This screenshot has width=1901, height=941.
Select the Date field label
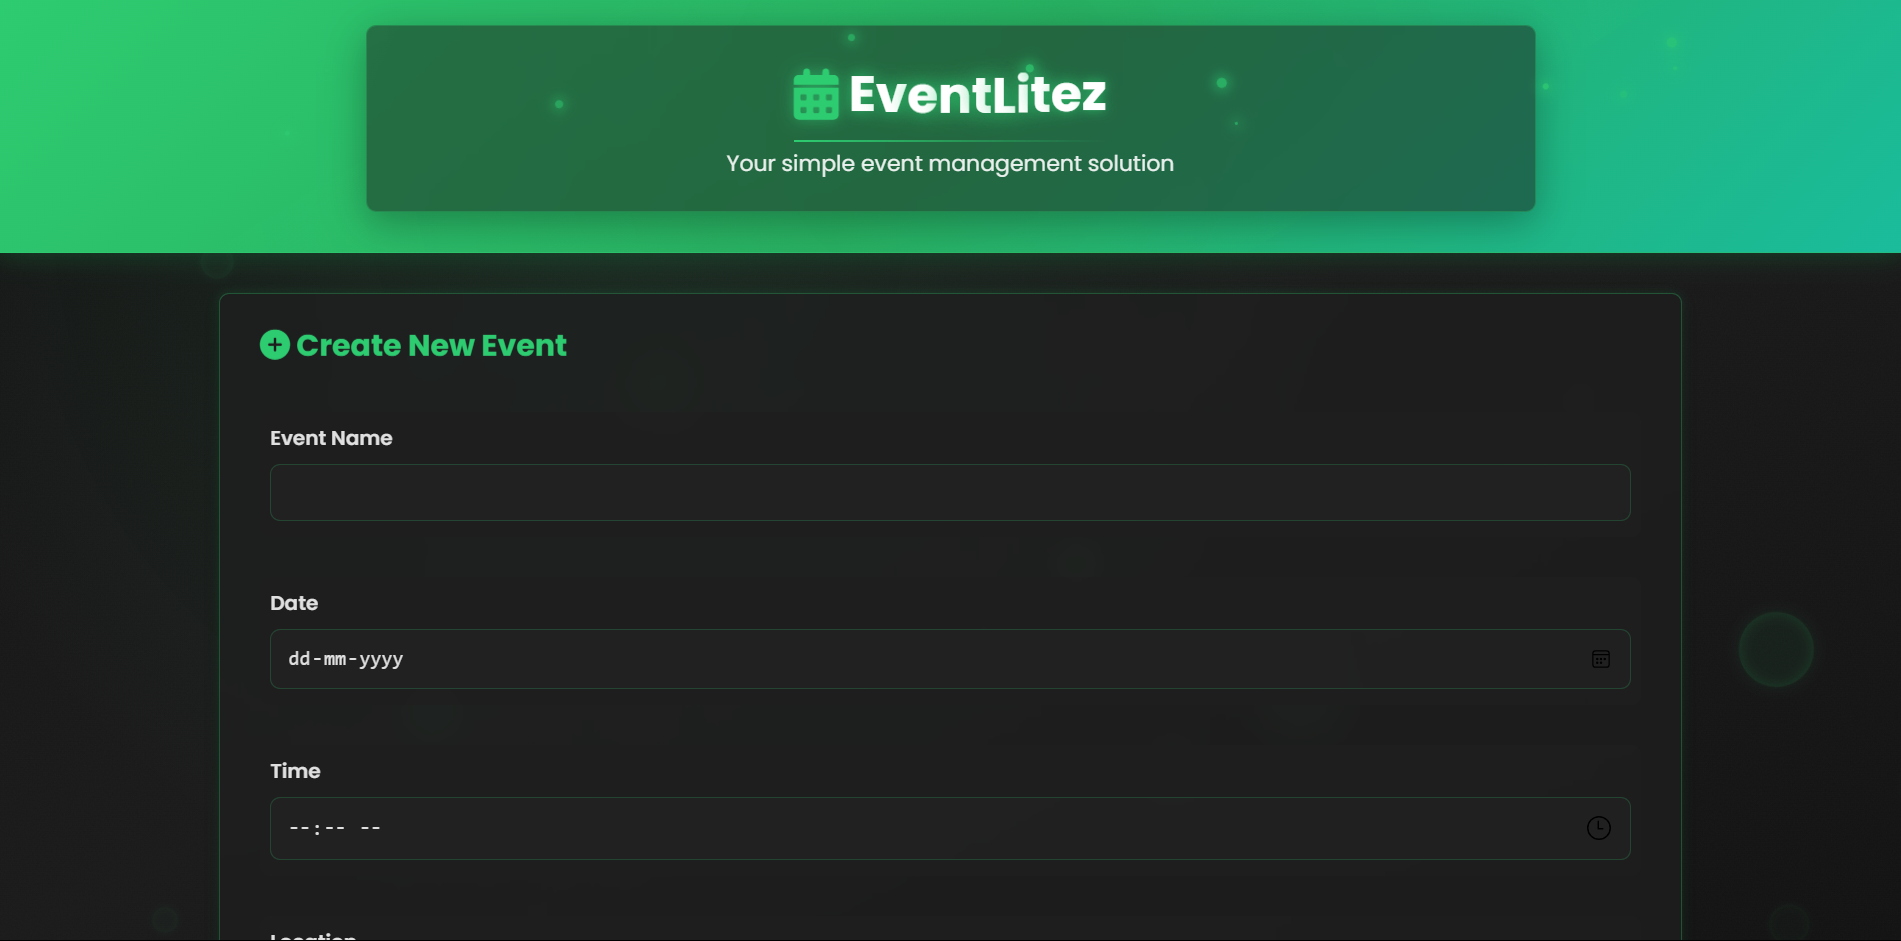tap(293, 603)
